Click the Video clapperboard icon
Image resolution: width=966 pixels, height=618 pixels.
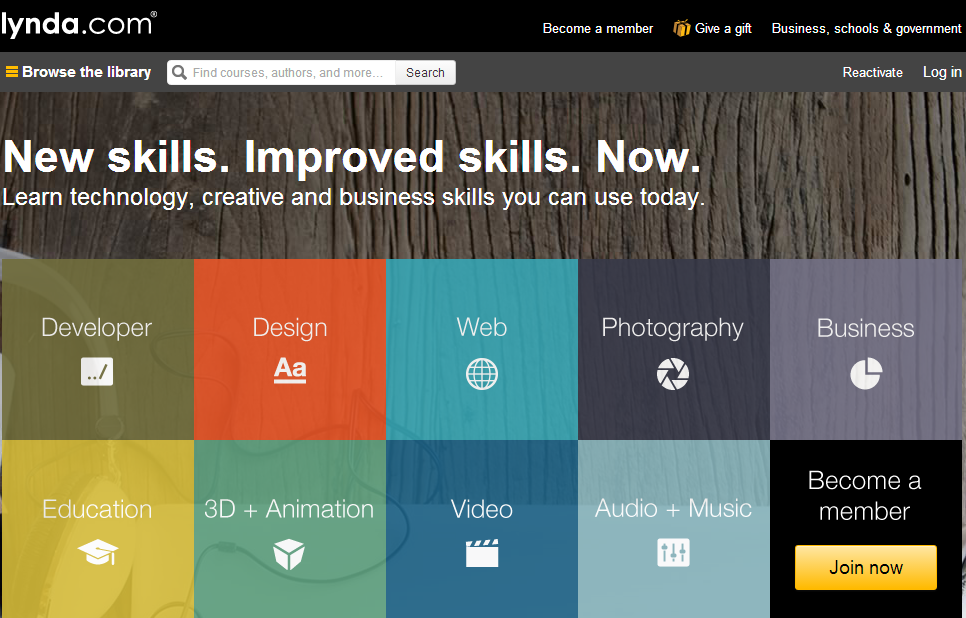tap(481, 553)
